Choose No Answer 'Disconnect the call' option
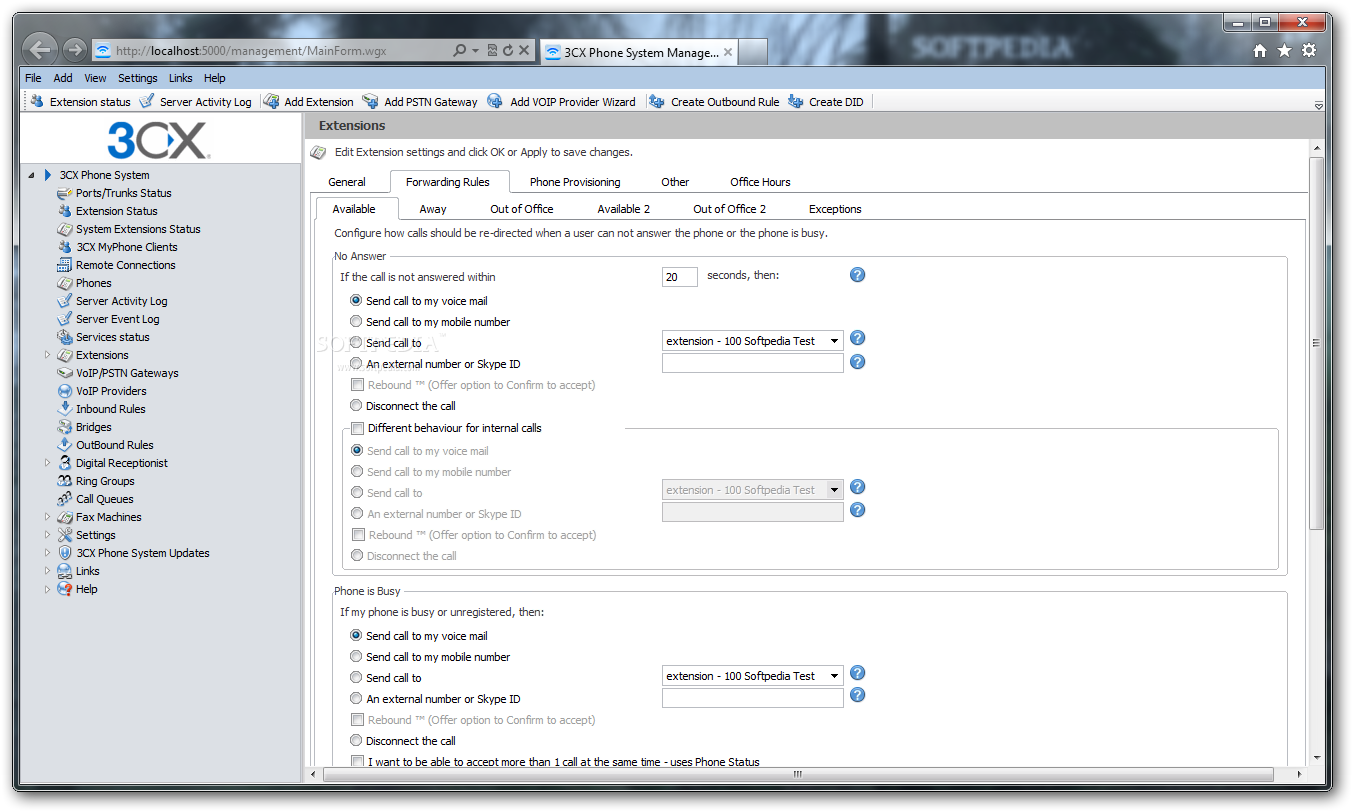 click(356, 405)
